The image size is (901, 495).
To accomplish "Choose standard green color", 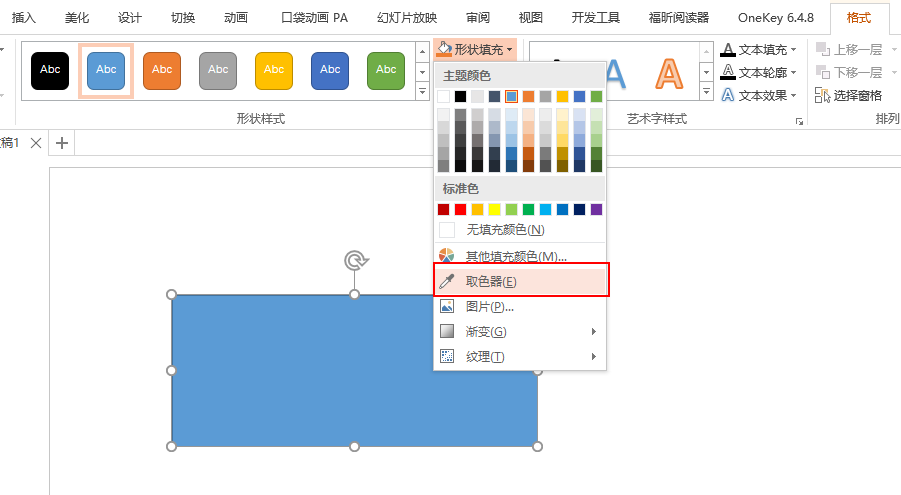I will tap(528, 209).
